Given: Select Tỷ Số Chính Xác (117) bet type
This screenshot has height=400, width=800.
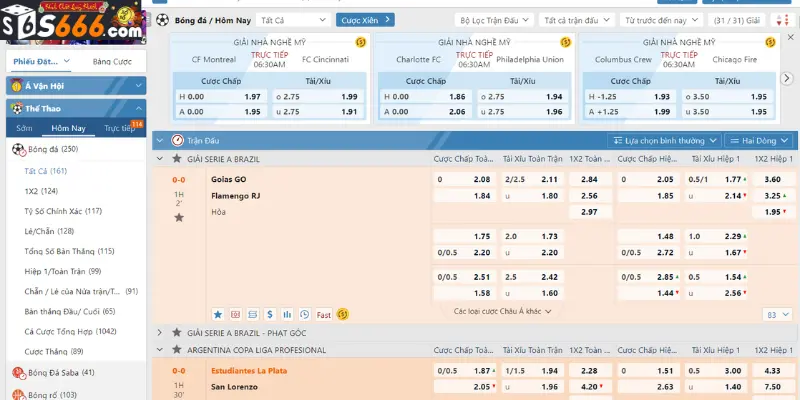Looking at the screenshot, I should click(63, 211).
